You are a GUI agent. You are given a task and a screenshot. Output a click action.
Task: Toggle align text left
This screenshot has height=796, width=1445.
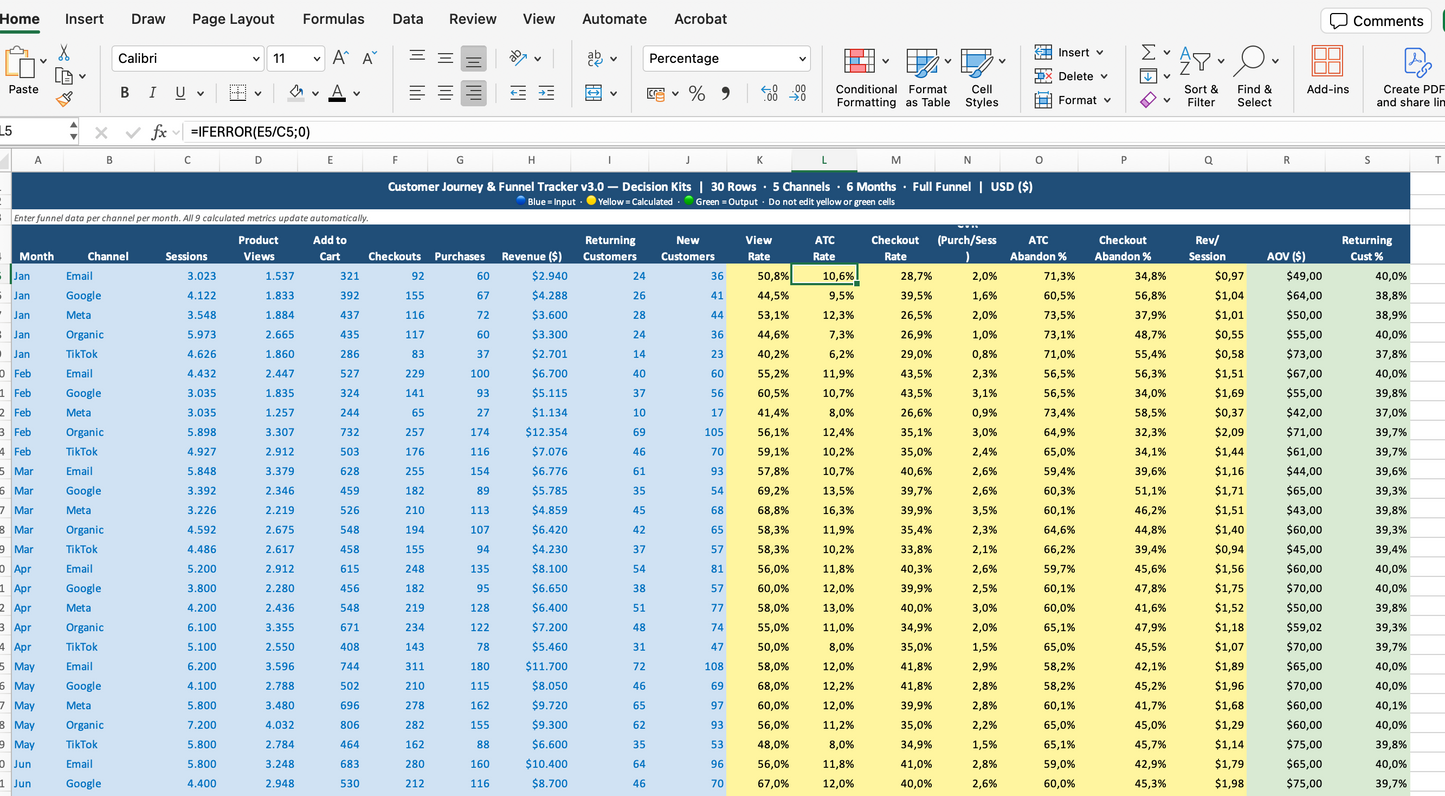[418, 93]
